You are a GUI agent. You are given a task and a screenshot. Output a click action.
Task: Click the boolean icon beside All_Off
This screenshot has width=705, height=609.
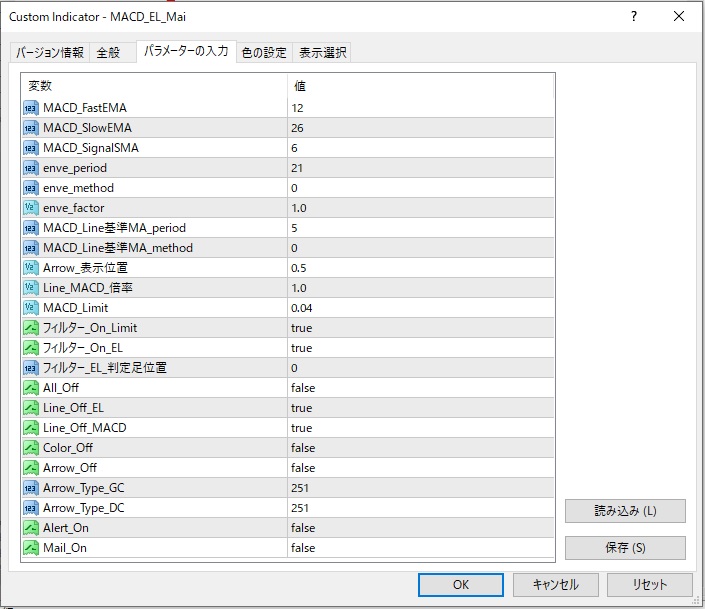click(31, 388)
